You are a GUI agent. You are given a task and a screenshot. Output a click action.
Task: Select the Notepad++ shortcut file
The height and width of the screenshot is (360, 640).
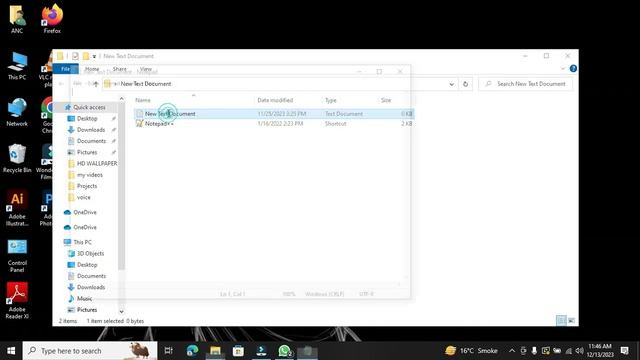point(273,124)
